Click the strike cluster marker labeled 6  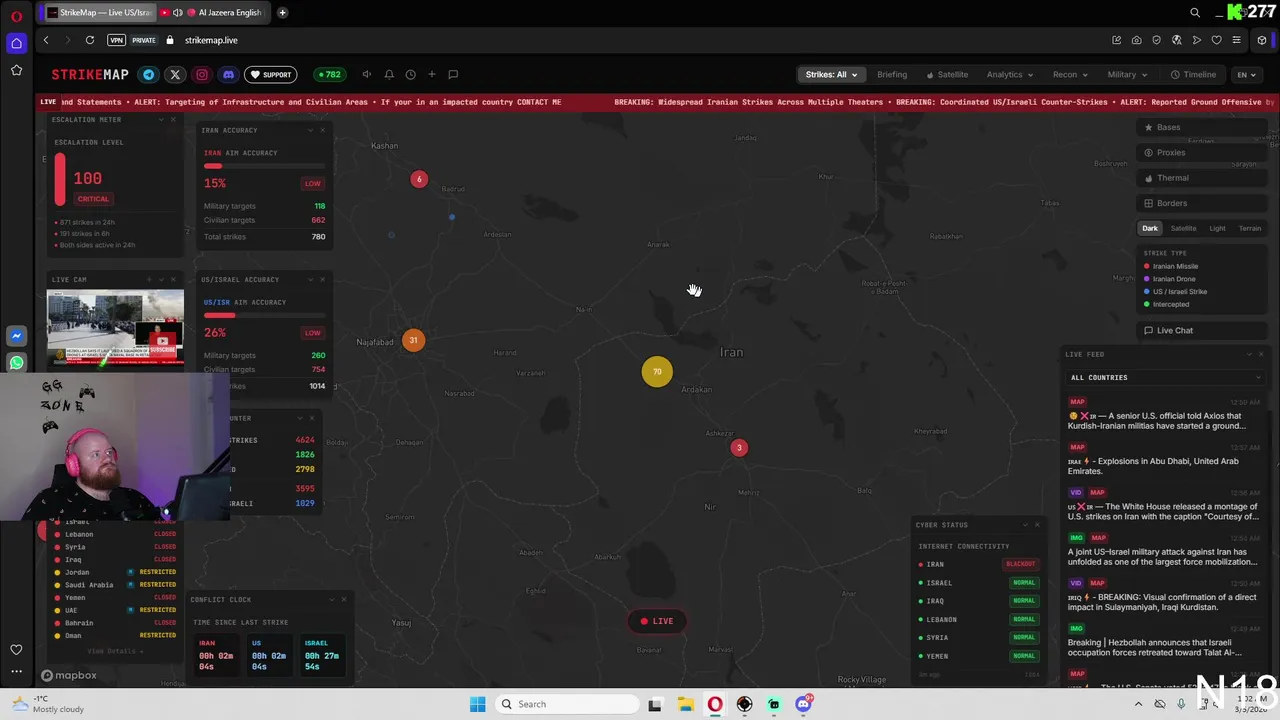[419, 179]
